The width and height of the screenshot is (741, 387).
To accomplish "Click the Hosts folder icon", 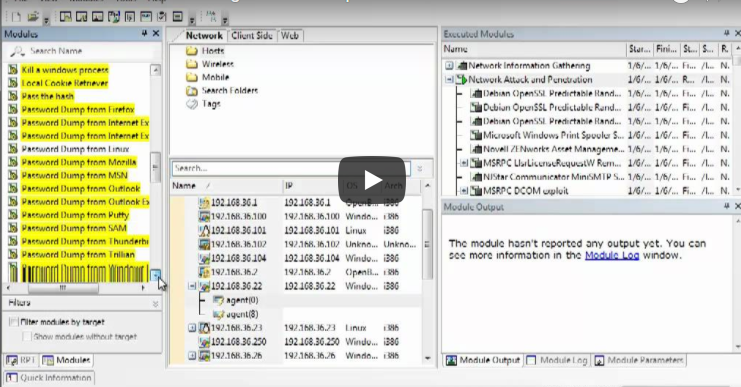I will coord(191,51).
